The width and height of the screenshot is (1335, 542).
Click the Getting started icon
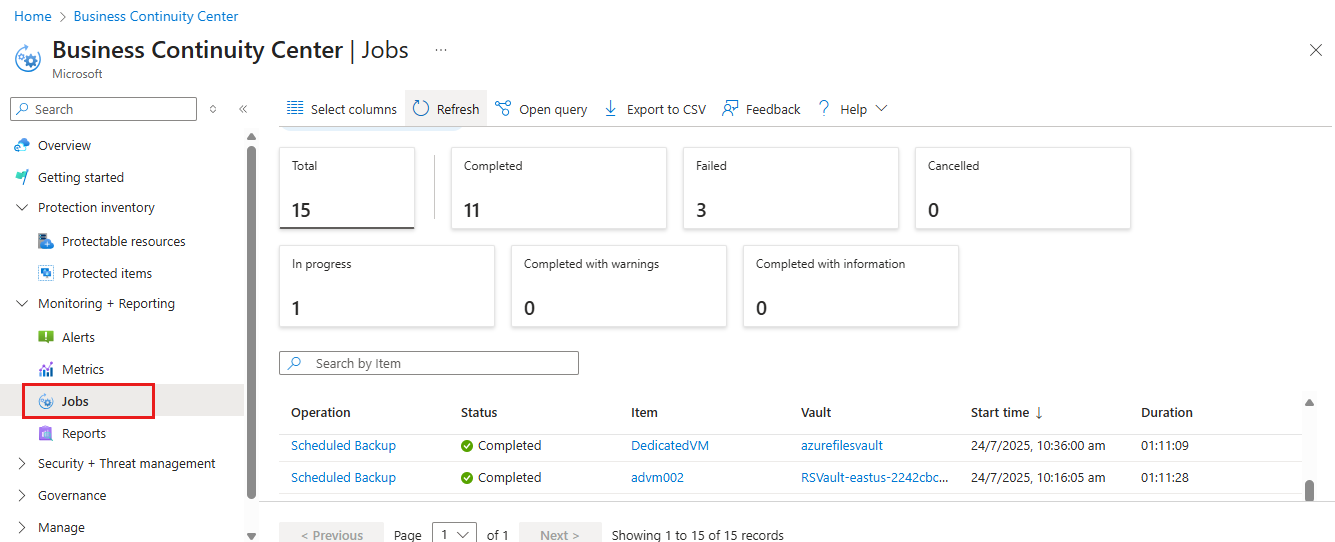(x=22, y=177)
